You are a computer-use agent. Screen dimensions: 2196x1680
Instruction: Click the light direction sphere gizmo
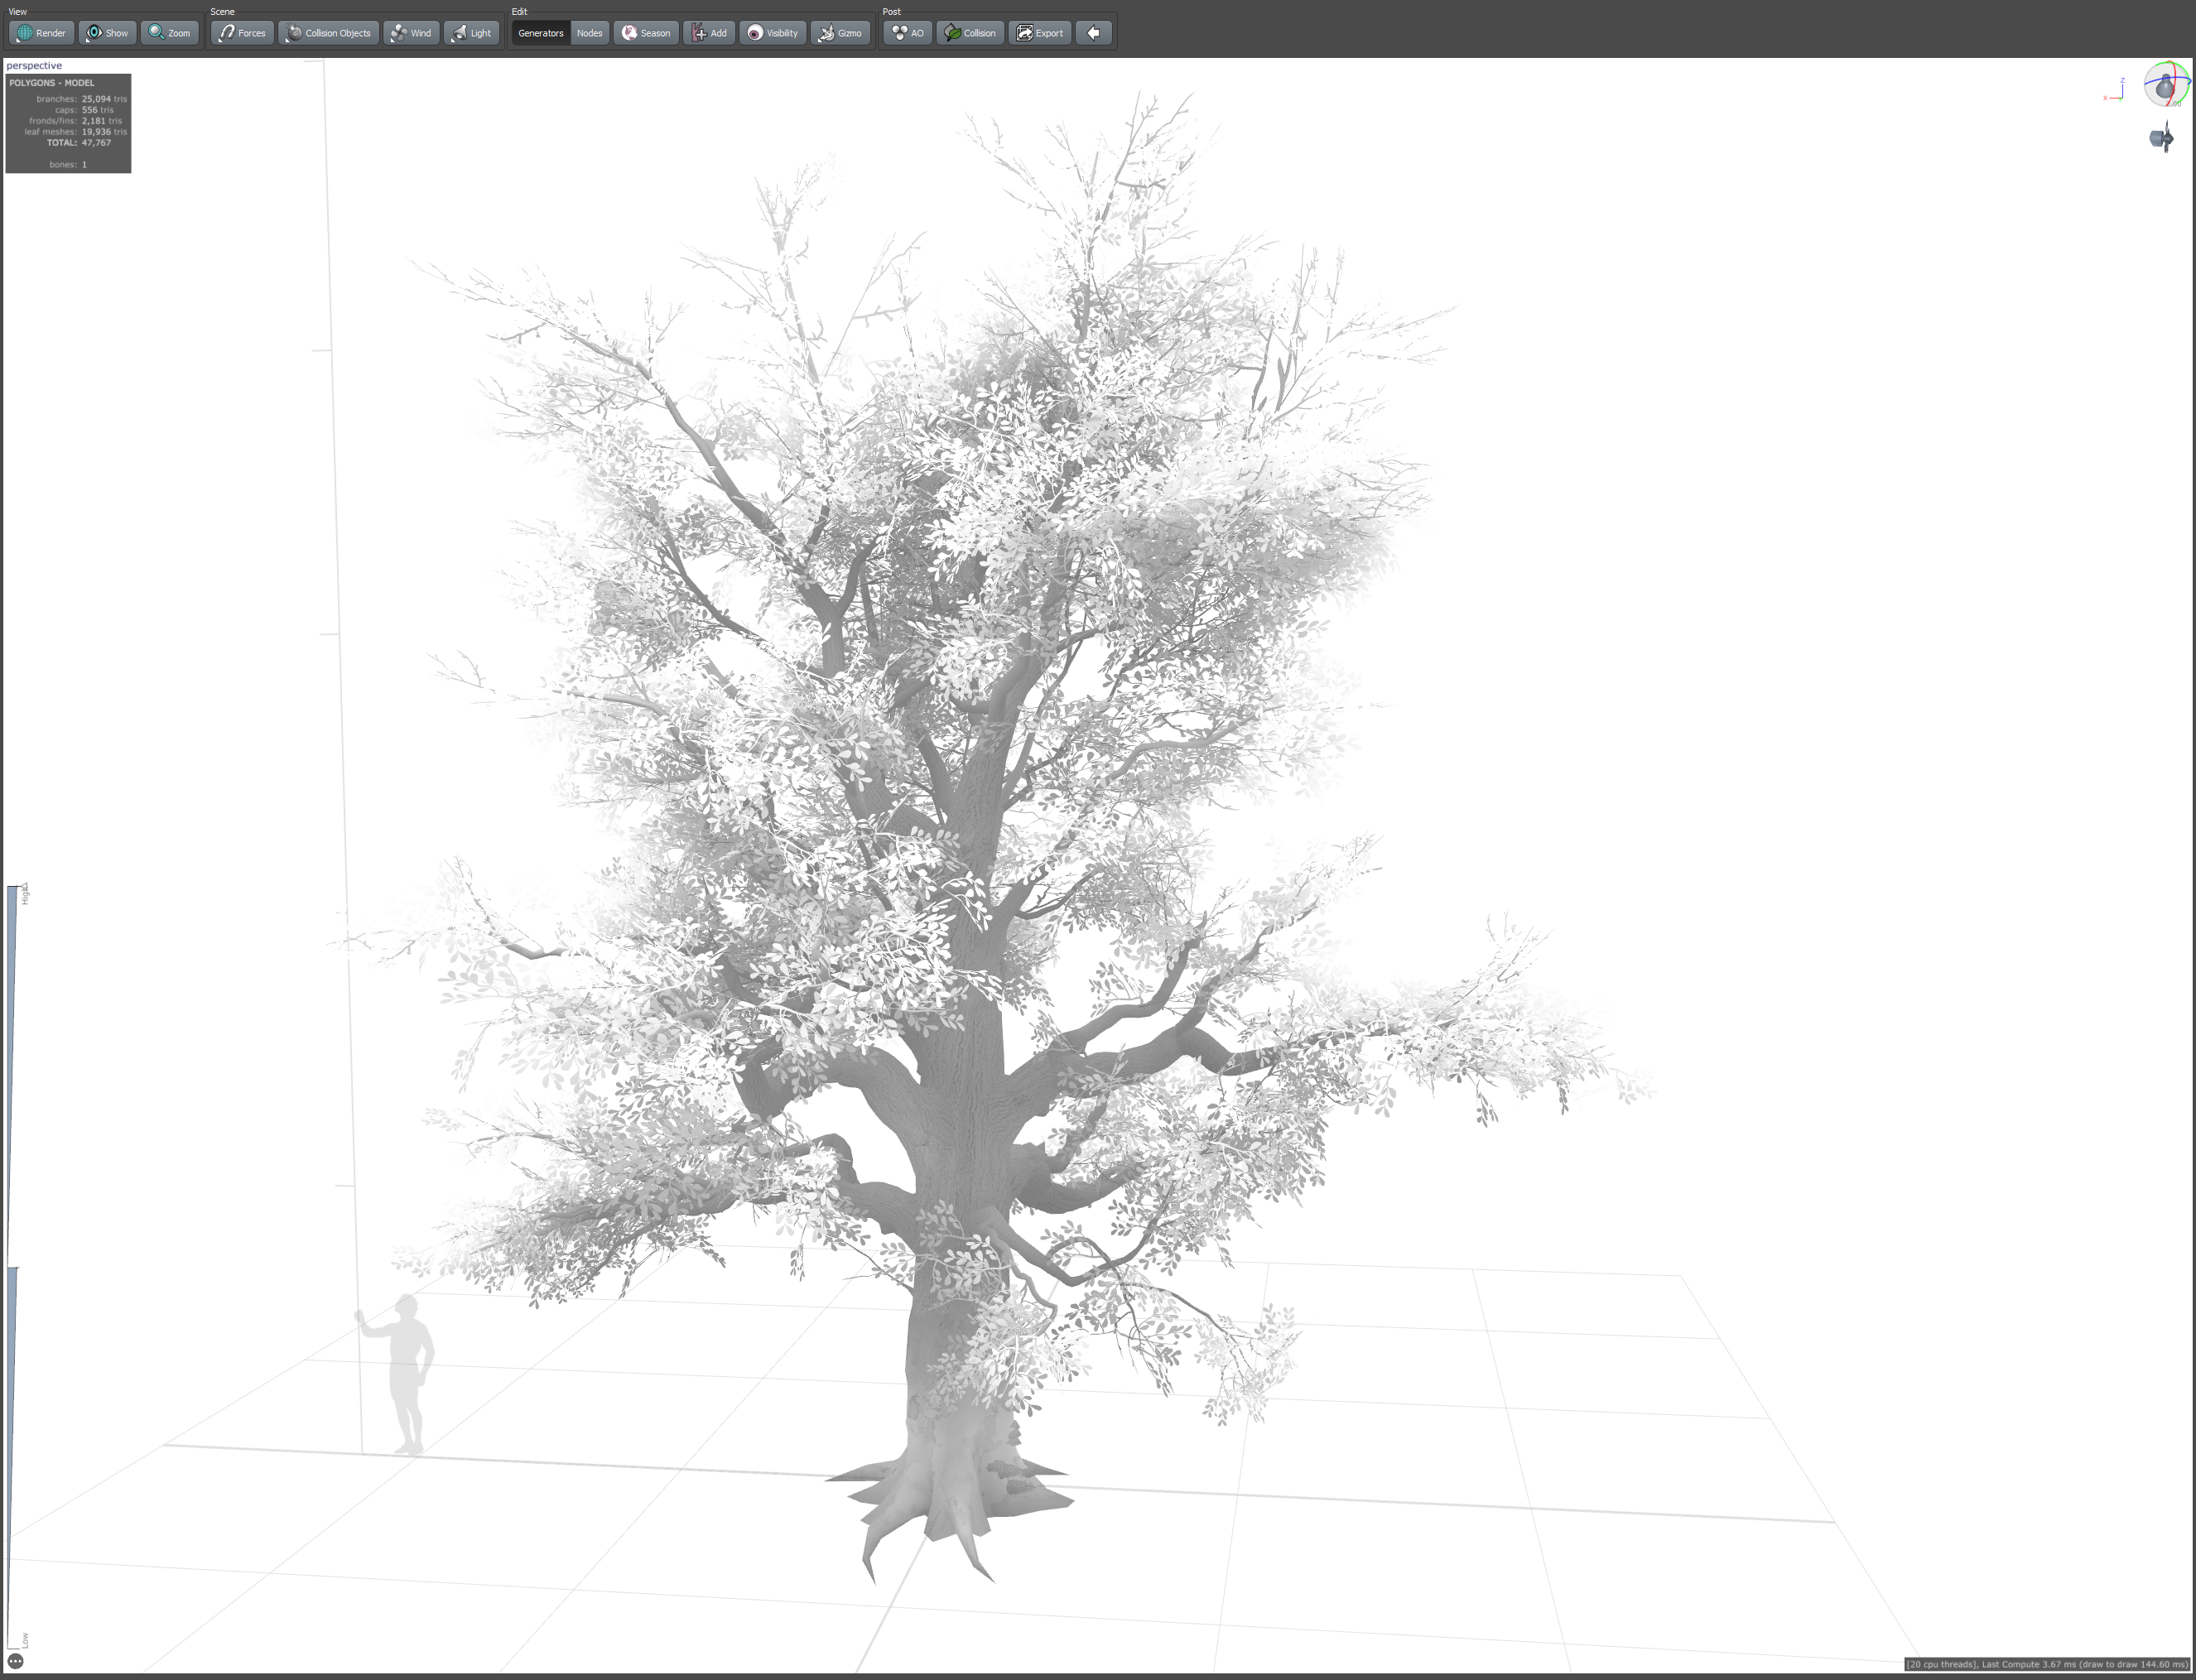[2165, 85]
